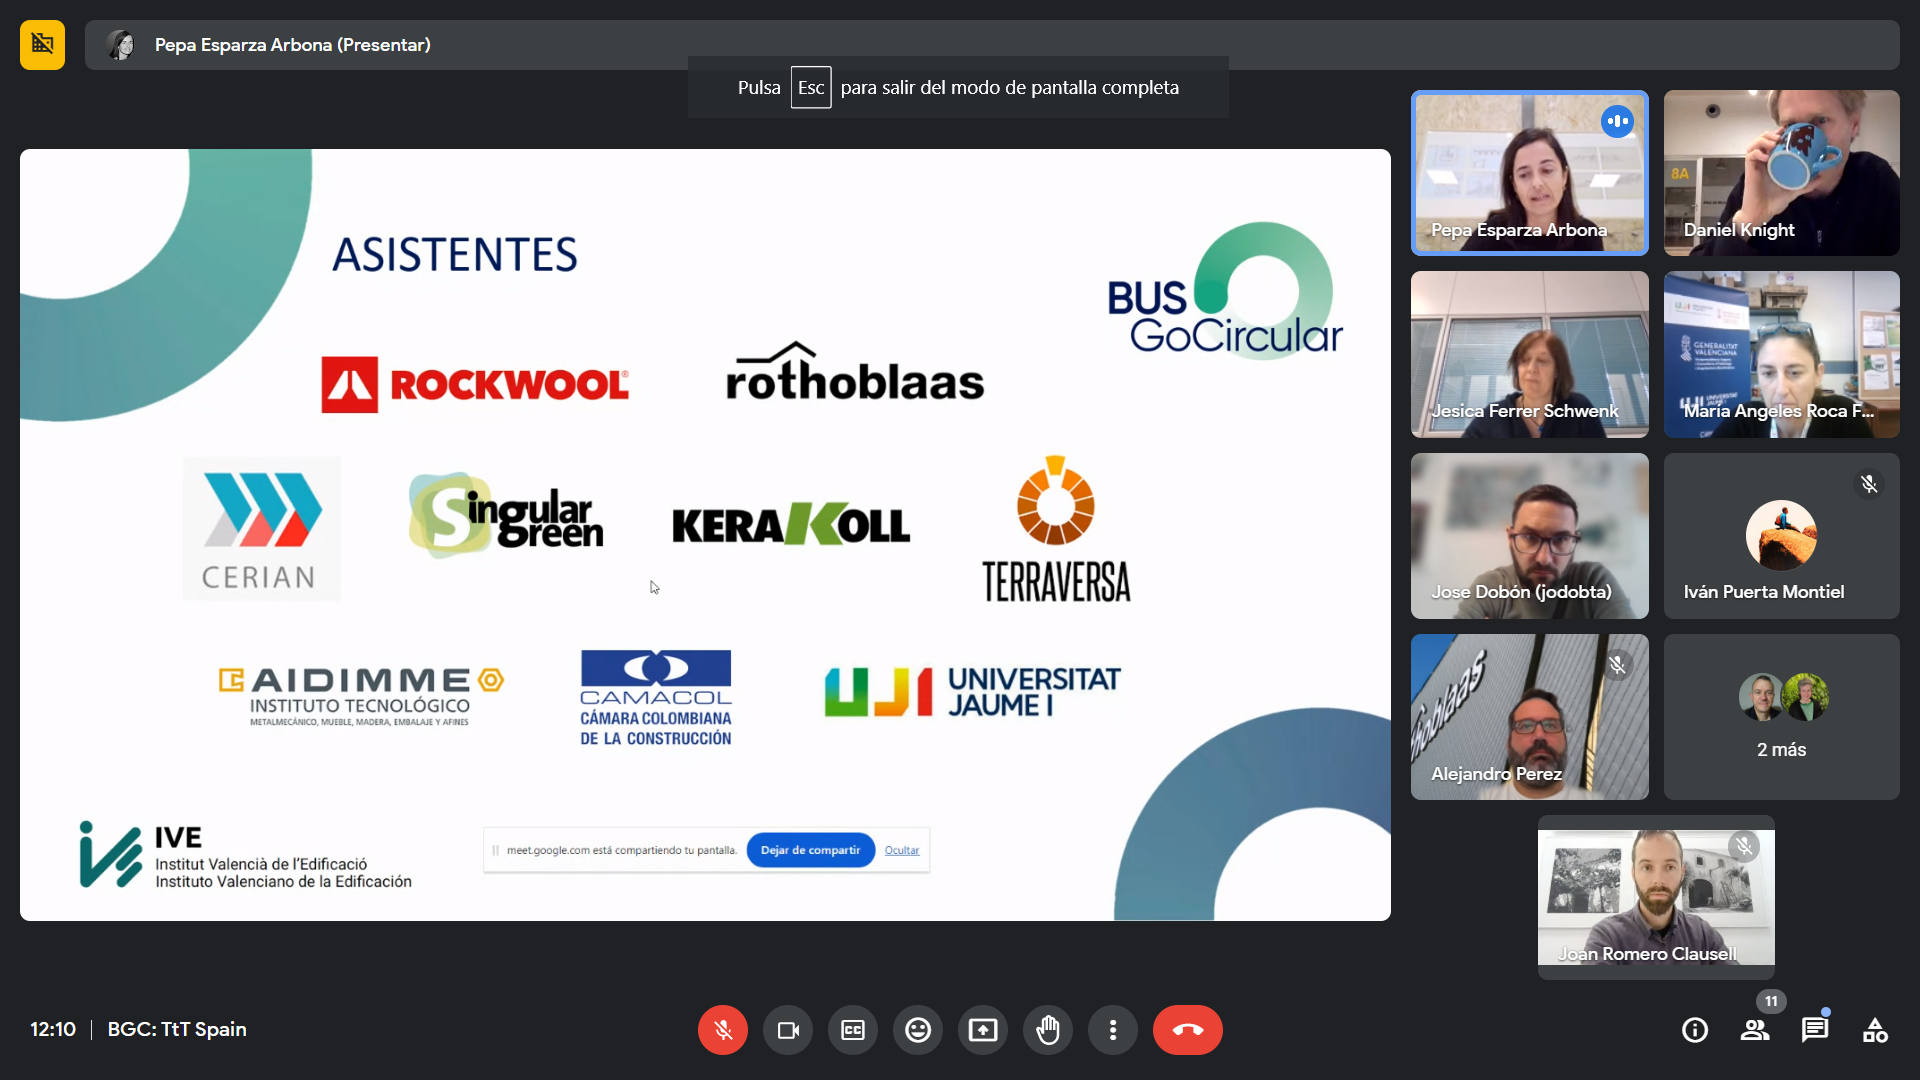Viewport: 1920px width, 1080px height.
Task: Open the activities shapes icon
Action: 1875,1030
